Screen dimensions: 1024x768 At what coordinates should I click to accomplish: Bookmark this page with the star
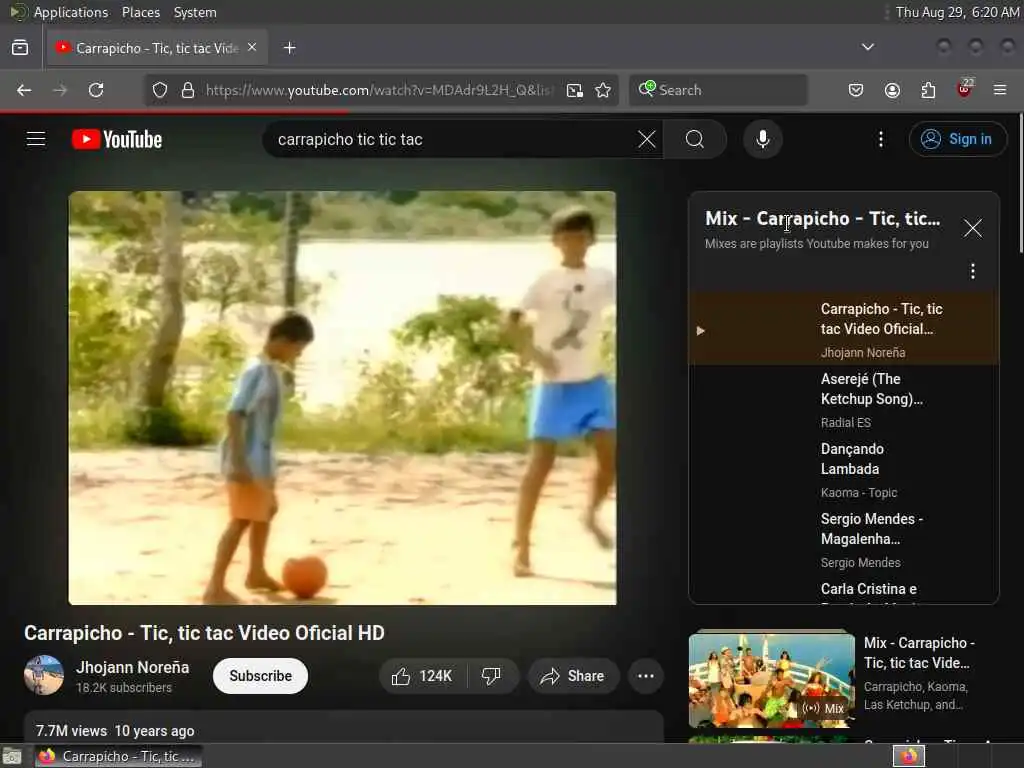[x=603, y=90]
